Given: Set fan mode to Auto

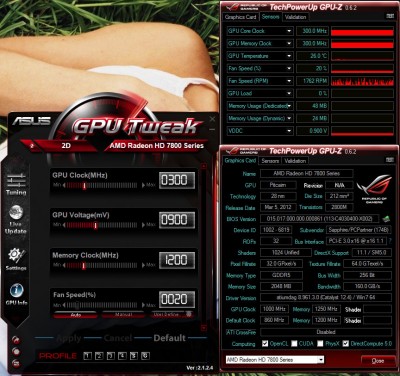Looking at the screenshot, I should (76, 314).
